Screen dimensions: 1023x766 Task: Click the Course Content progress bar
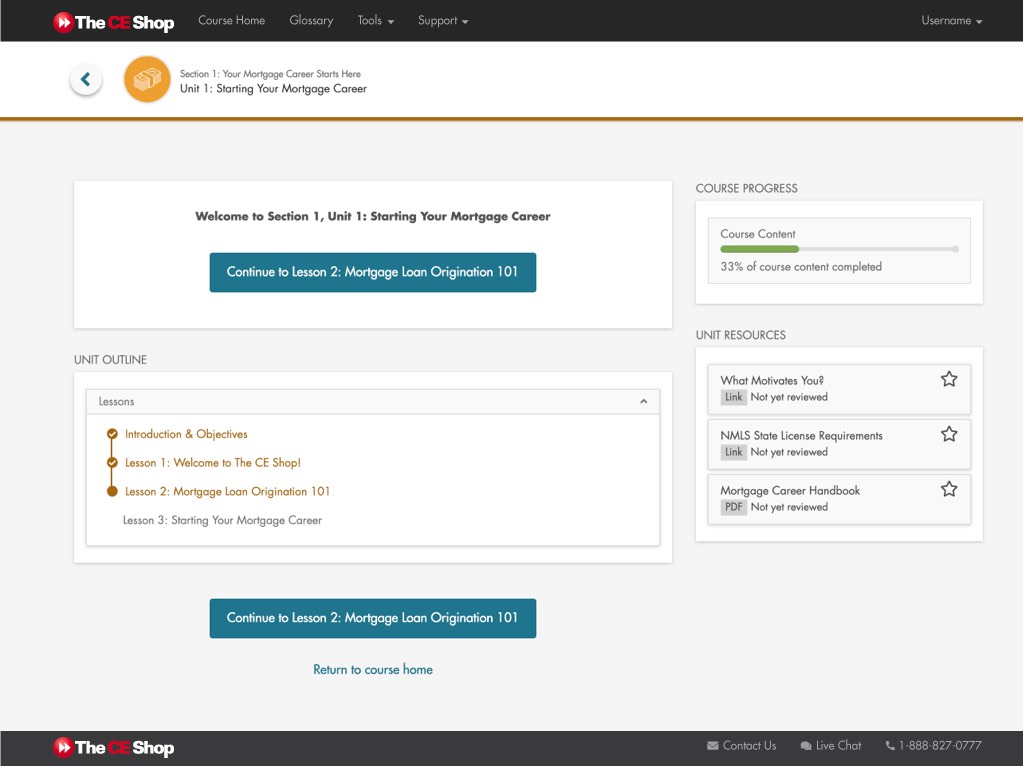839,249
